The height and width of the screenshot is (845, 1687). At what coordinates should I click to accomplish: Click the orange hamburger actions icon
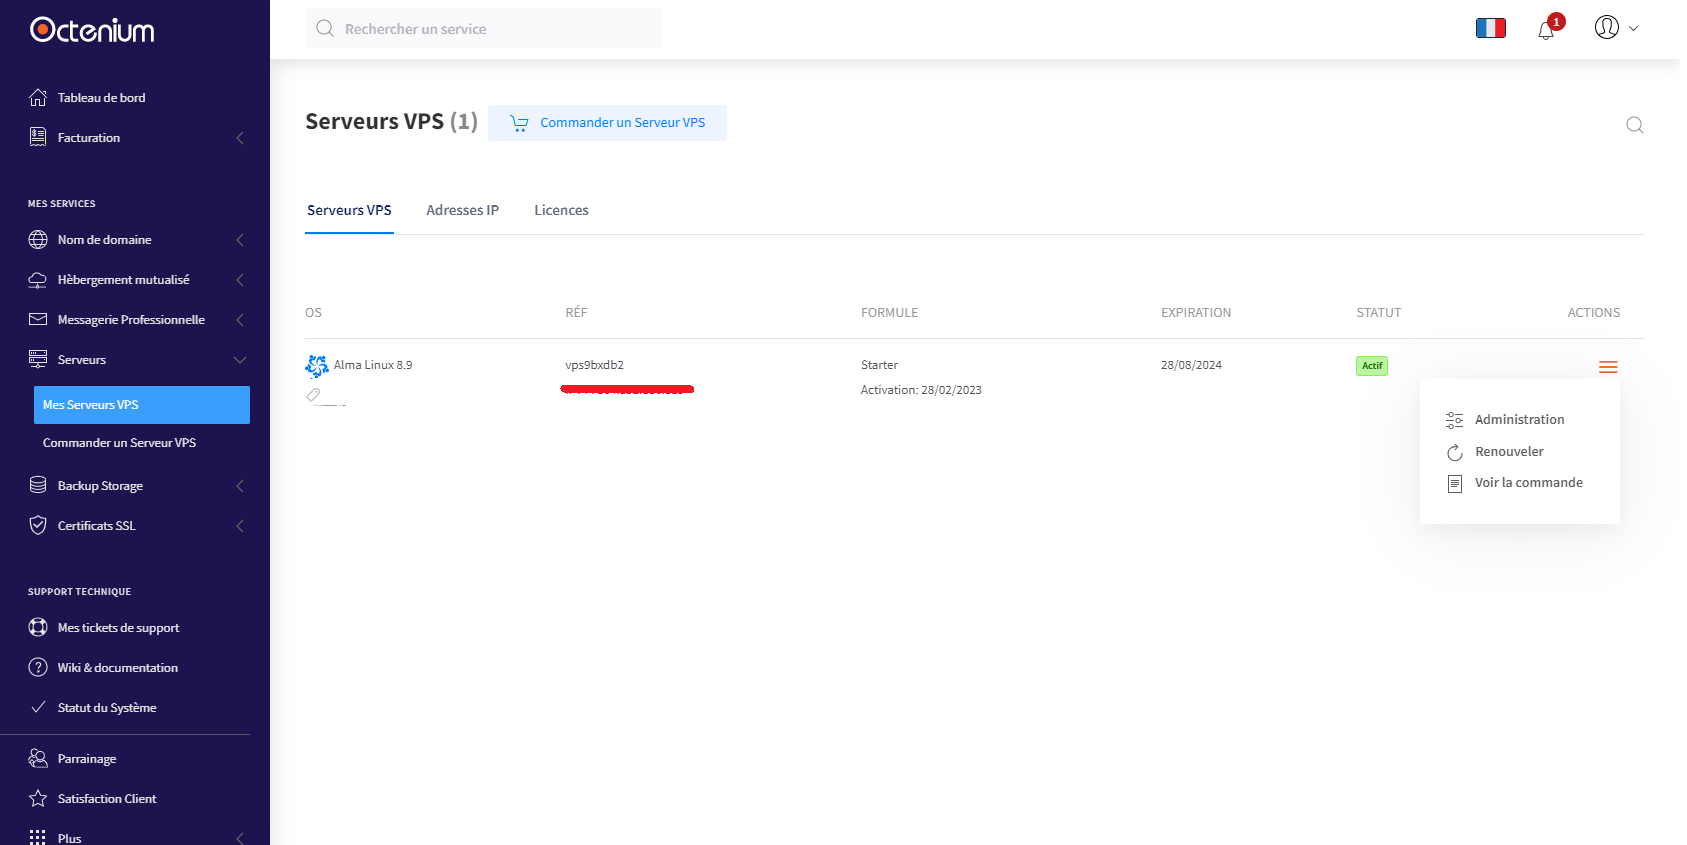[x=1608, y=367]
